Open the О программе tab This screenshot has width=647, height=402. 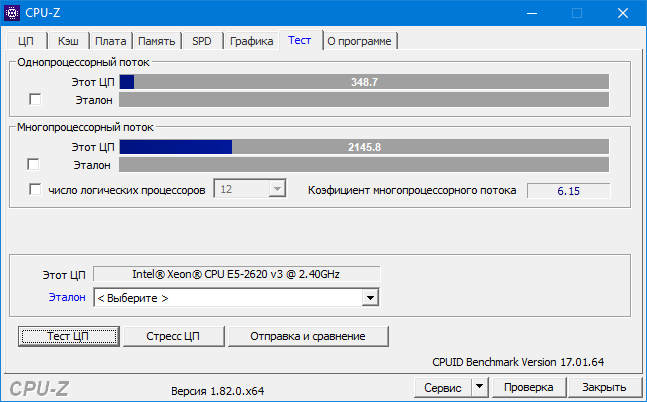360,41
